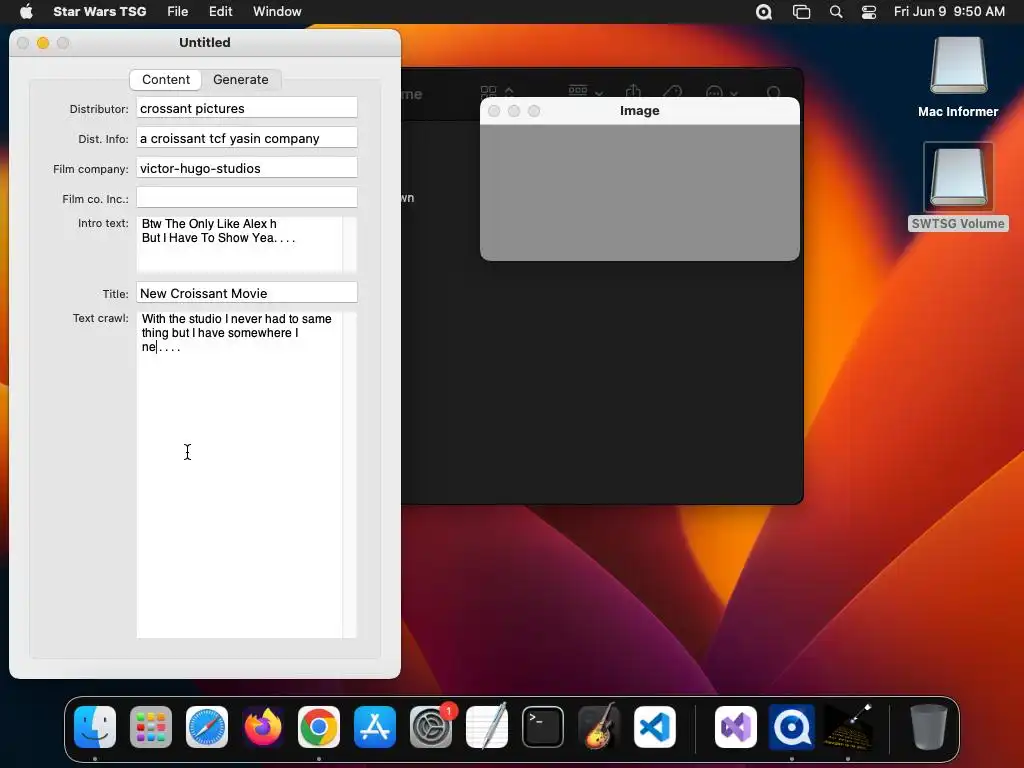Open the blue magnifier Q app in Dock
This screenshot has height=768, width=1024.
(792, 727)
